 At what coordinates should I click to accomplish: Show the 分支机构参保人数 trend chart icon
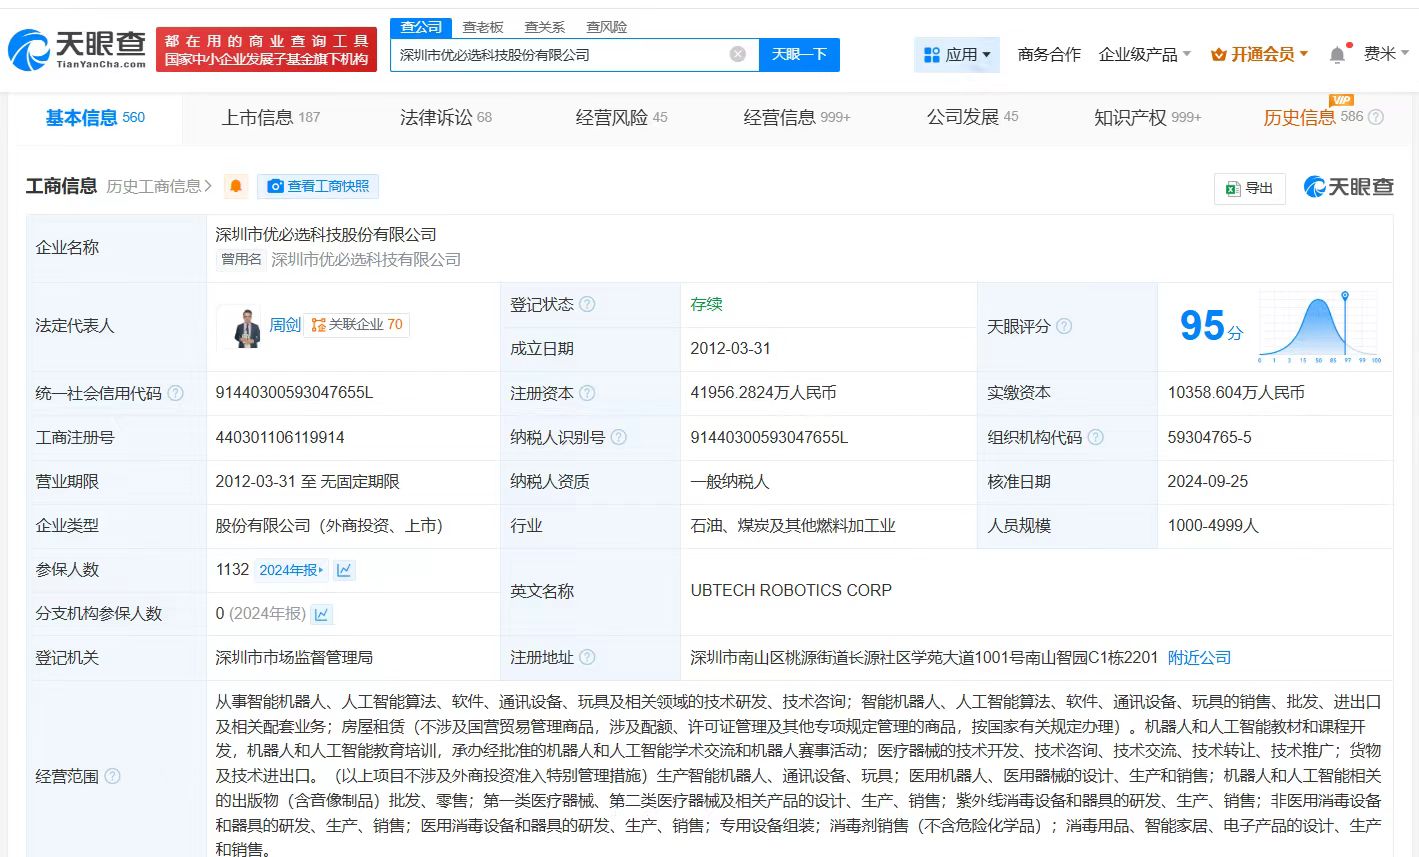[x=322, y=614]
